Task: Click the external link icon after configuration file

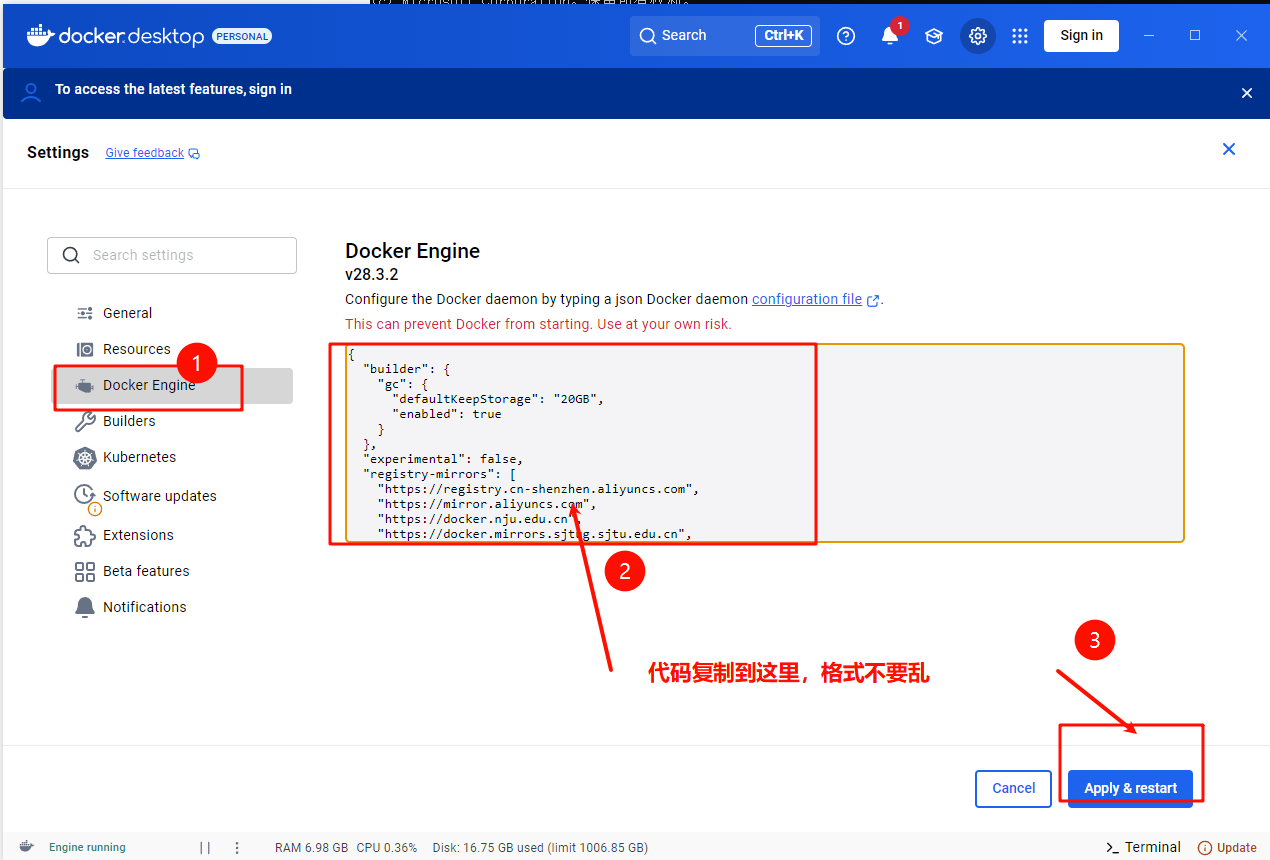Action: tap(873, 300)
